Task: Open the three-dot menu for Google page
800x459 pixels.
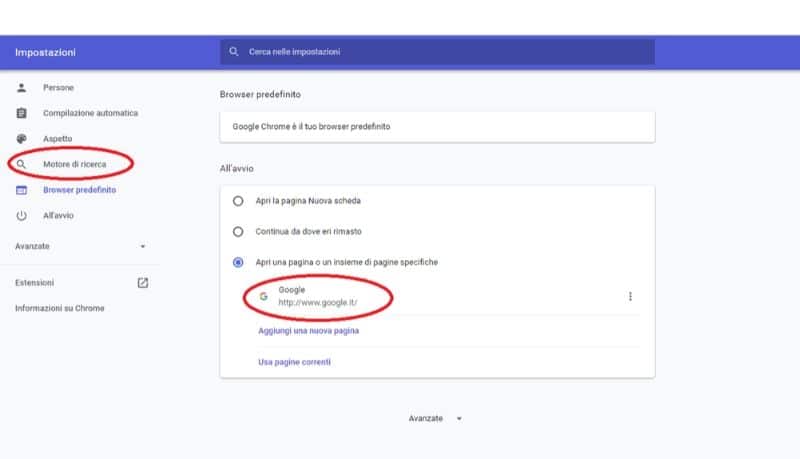Action: click(x=631, y=296)
